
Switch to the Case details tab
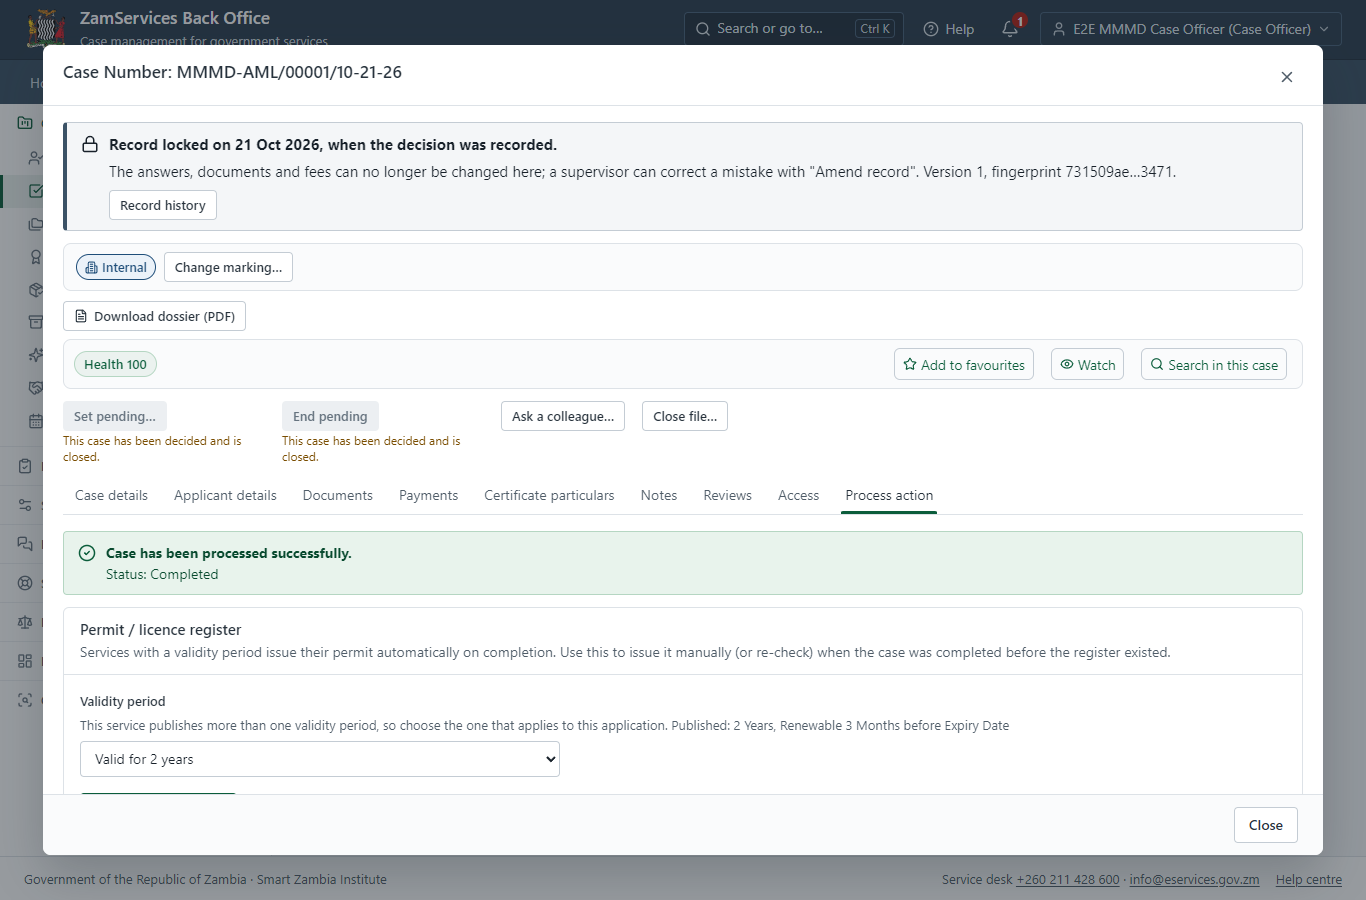[111, 495]
